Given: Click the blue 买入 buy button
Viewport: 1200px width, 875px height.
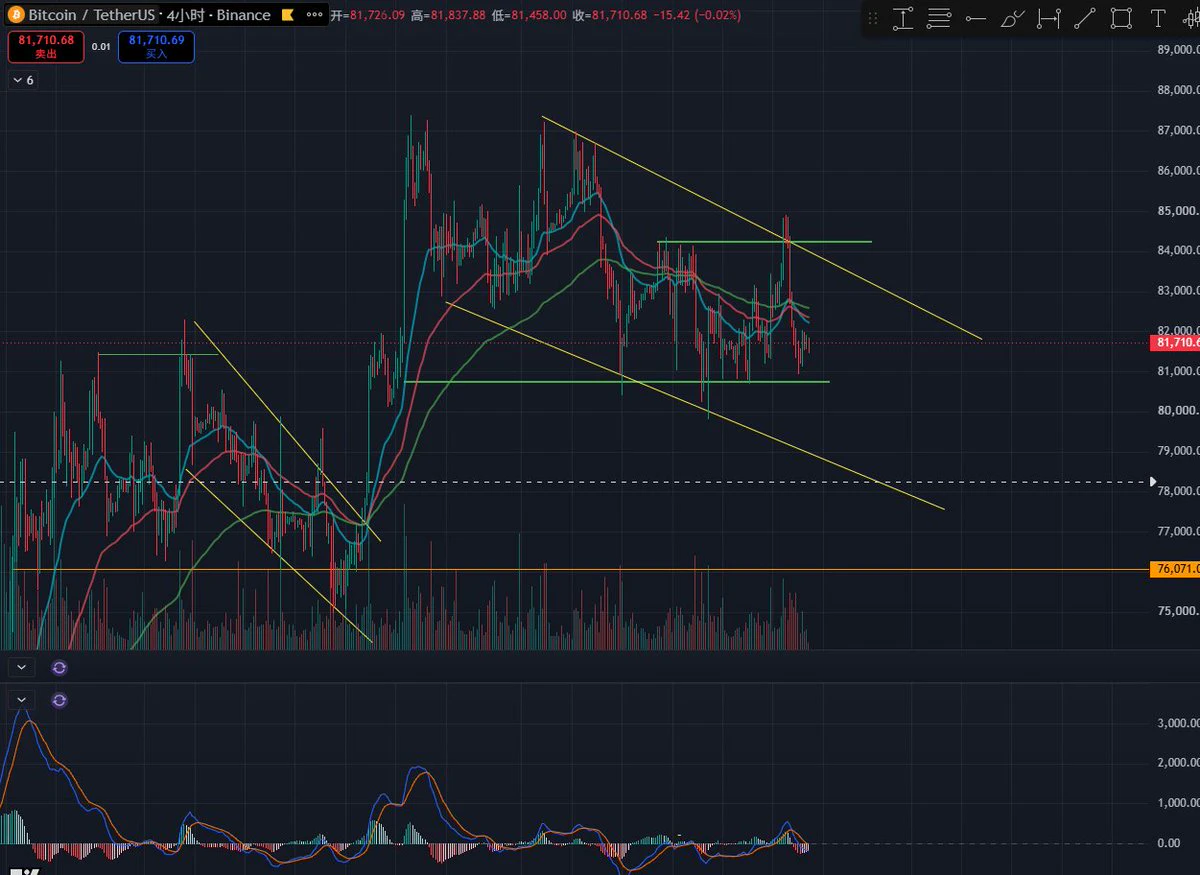Looking at the screenshot, I should 156,47.
